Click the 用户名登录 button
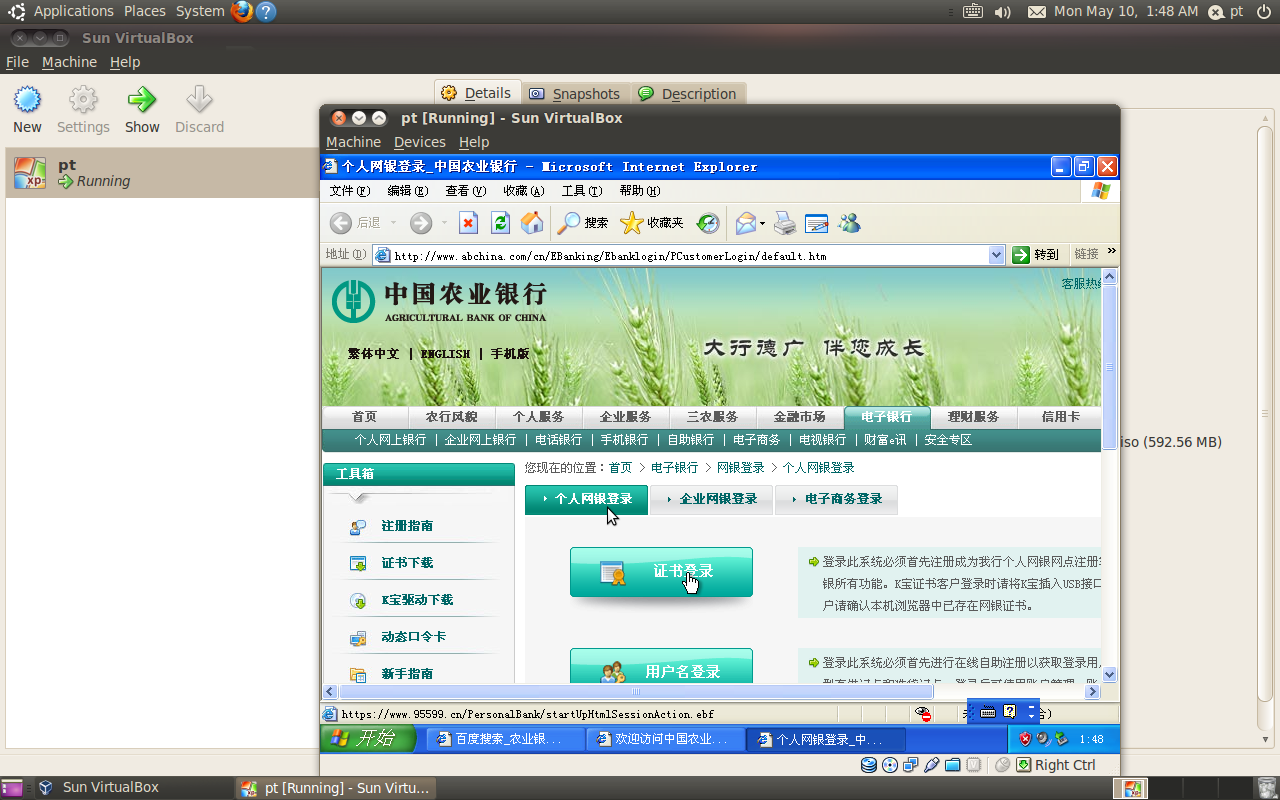The image size is (1280, 800). (661, 666)
